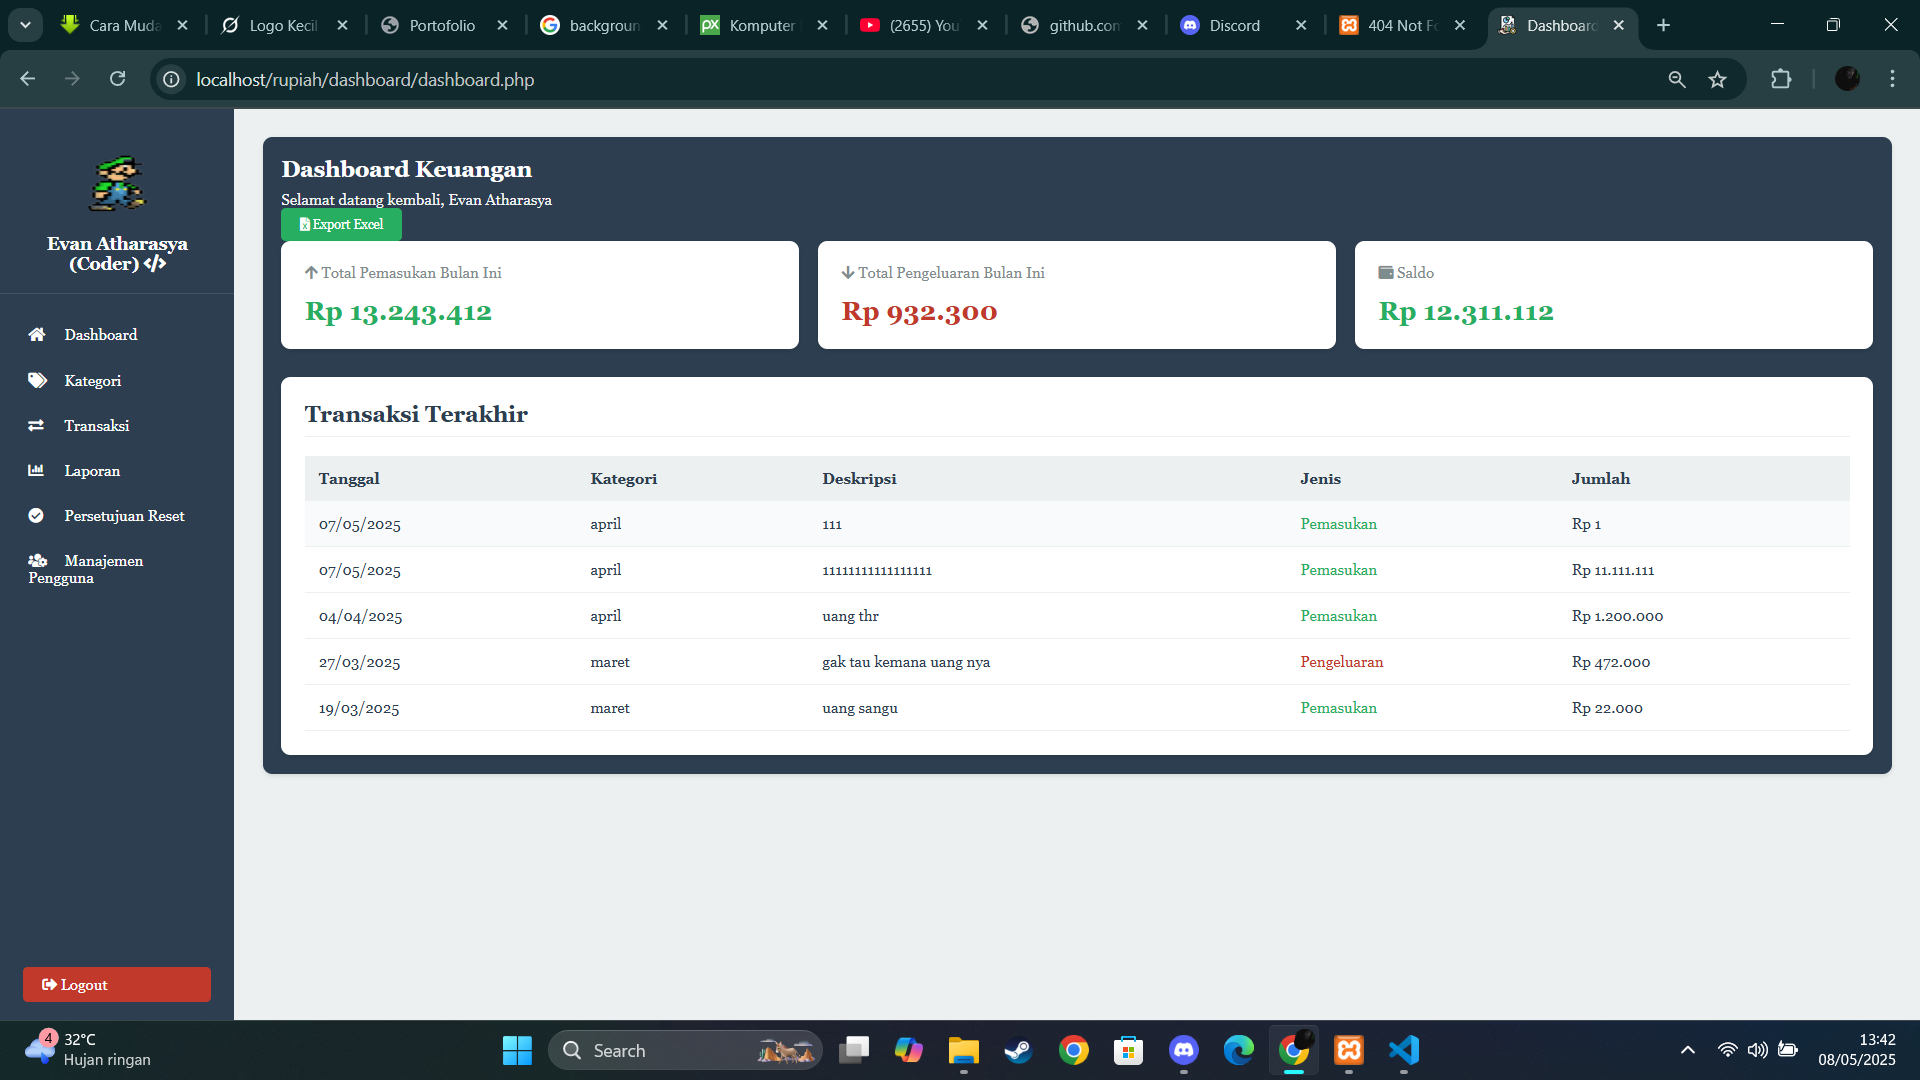Screen dimensions: 1920x1080
Task: Open Discord from the taskbar
Action: point(1184,1050)
